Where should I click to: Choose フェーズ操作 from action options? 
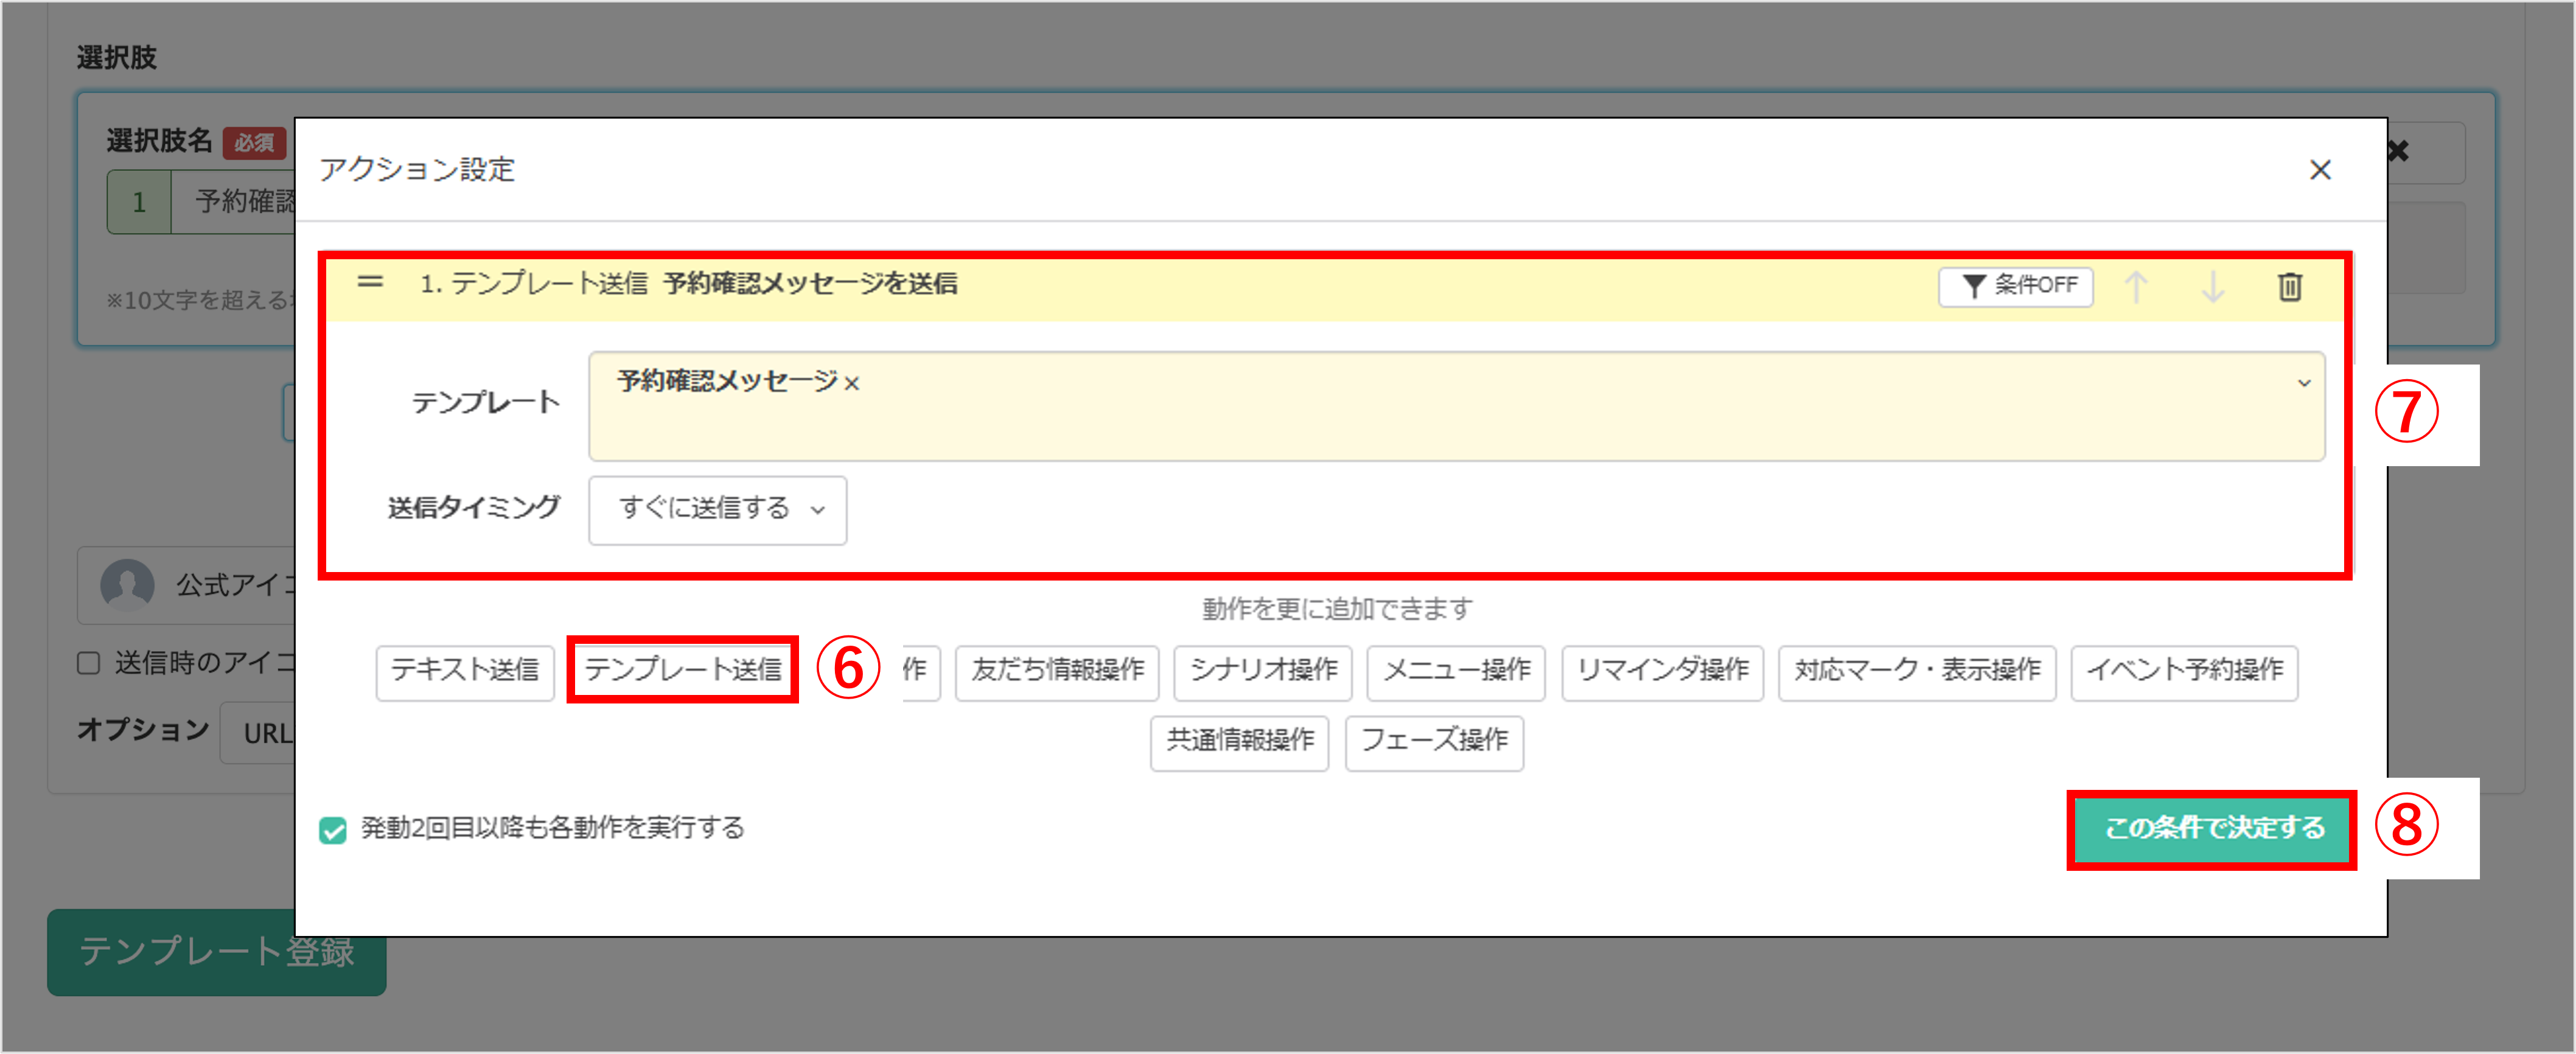click(1434, 743)
